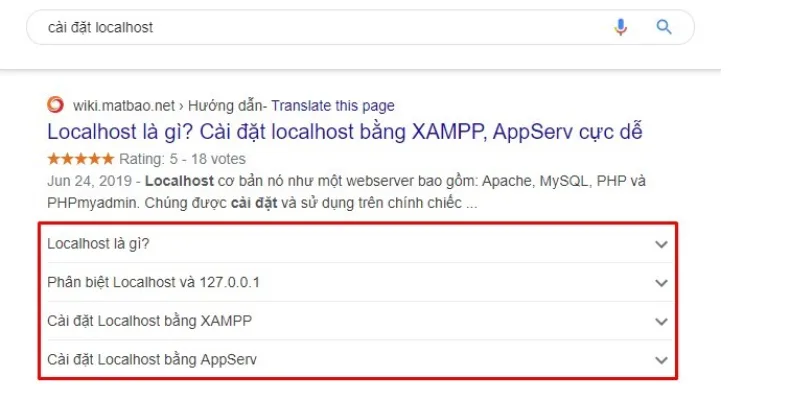Viewport: 800px width, 400px height.
Task: Expand chevron on "Localhost là gì?" row
Action: click(661, 244)
